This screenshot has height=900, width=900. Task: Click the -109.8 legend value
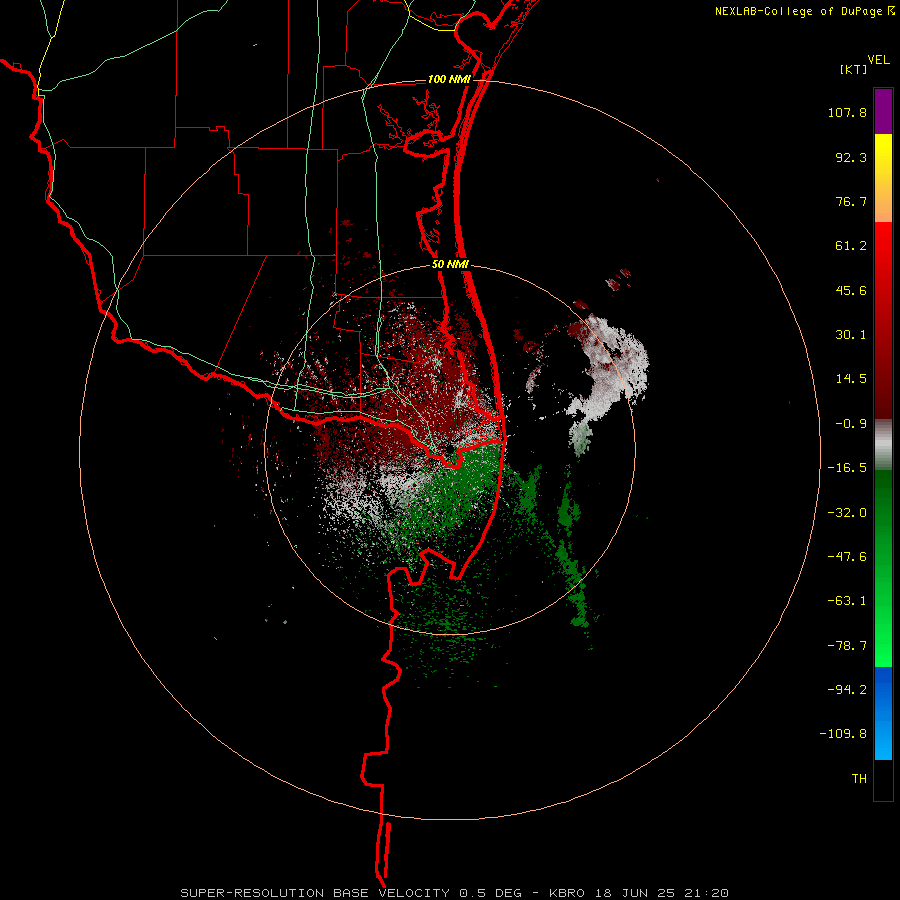(843, 734)
